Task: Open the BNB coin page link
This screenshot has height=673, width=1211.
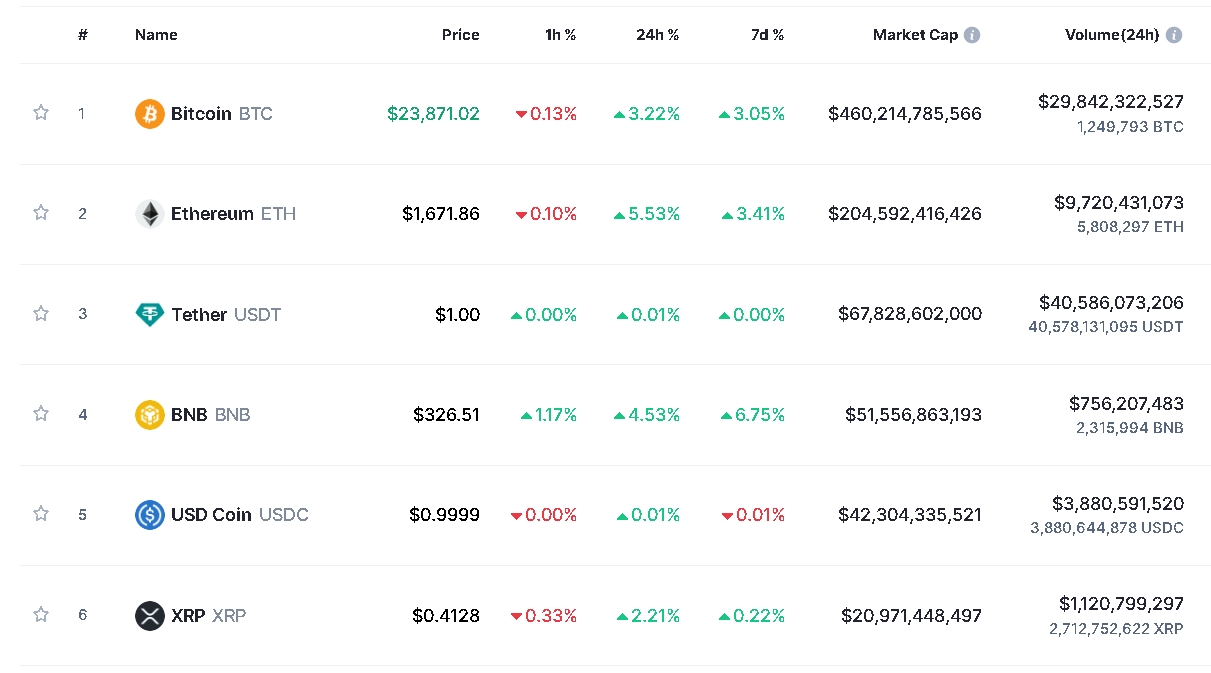Action: point(193,414)
